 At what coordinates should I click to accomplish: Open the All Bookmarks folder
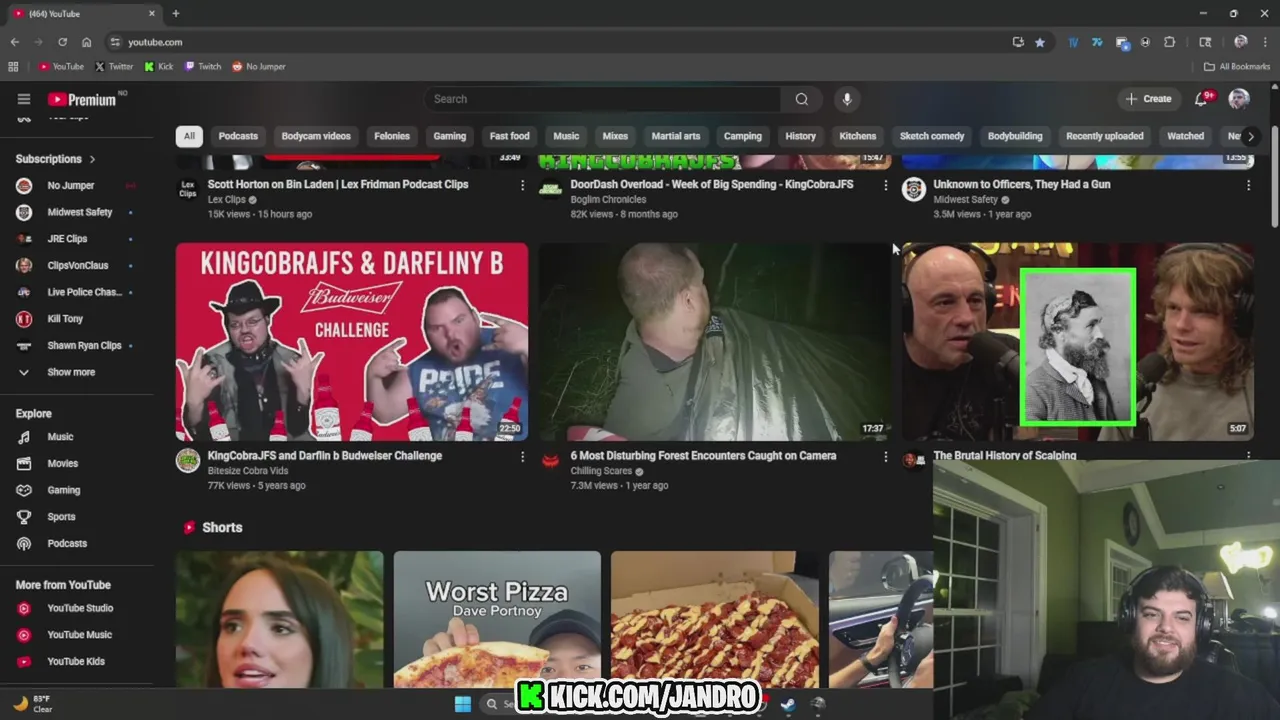point(1237,66)
